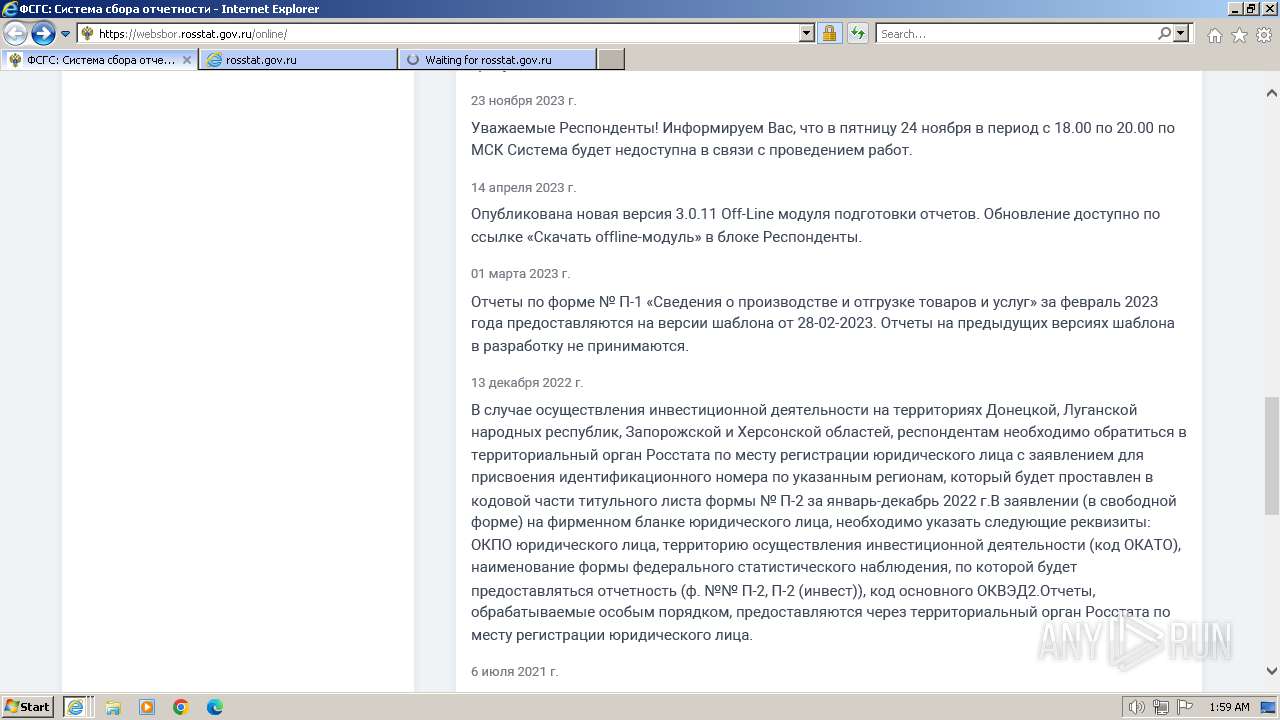Click the date text 6 июля 2021 г.
This screenshot has height=720, width=1280.
514,672
